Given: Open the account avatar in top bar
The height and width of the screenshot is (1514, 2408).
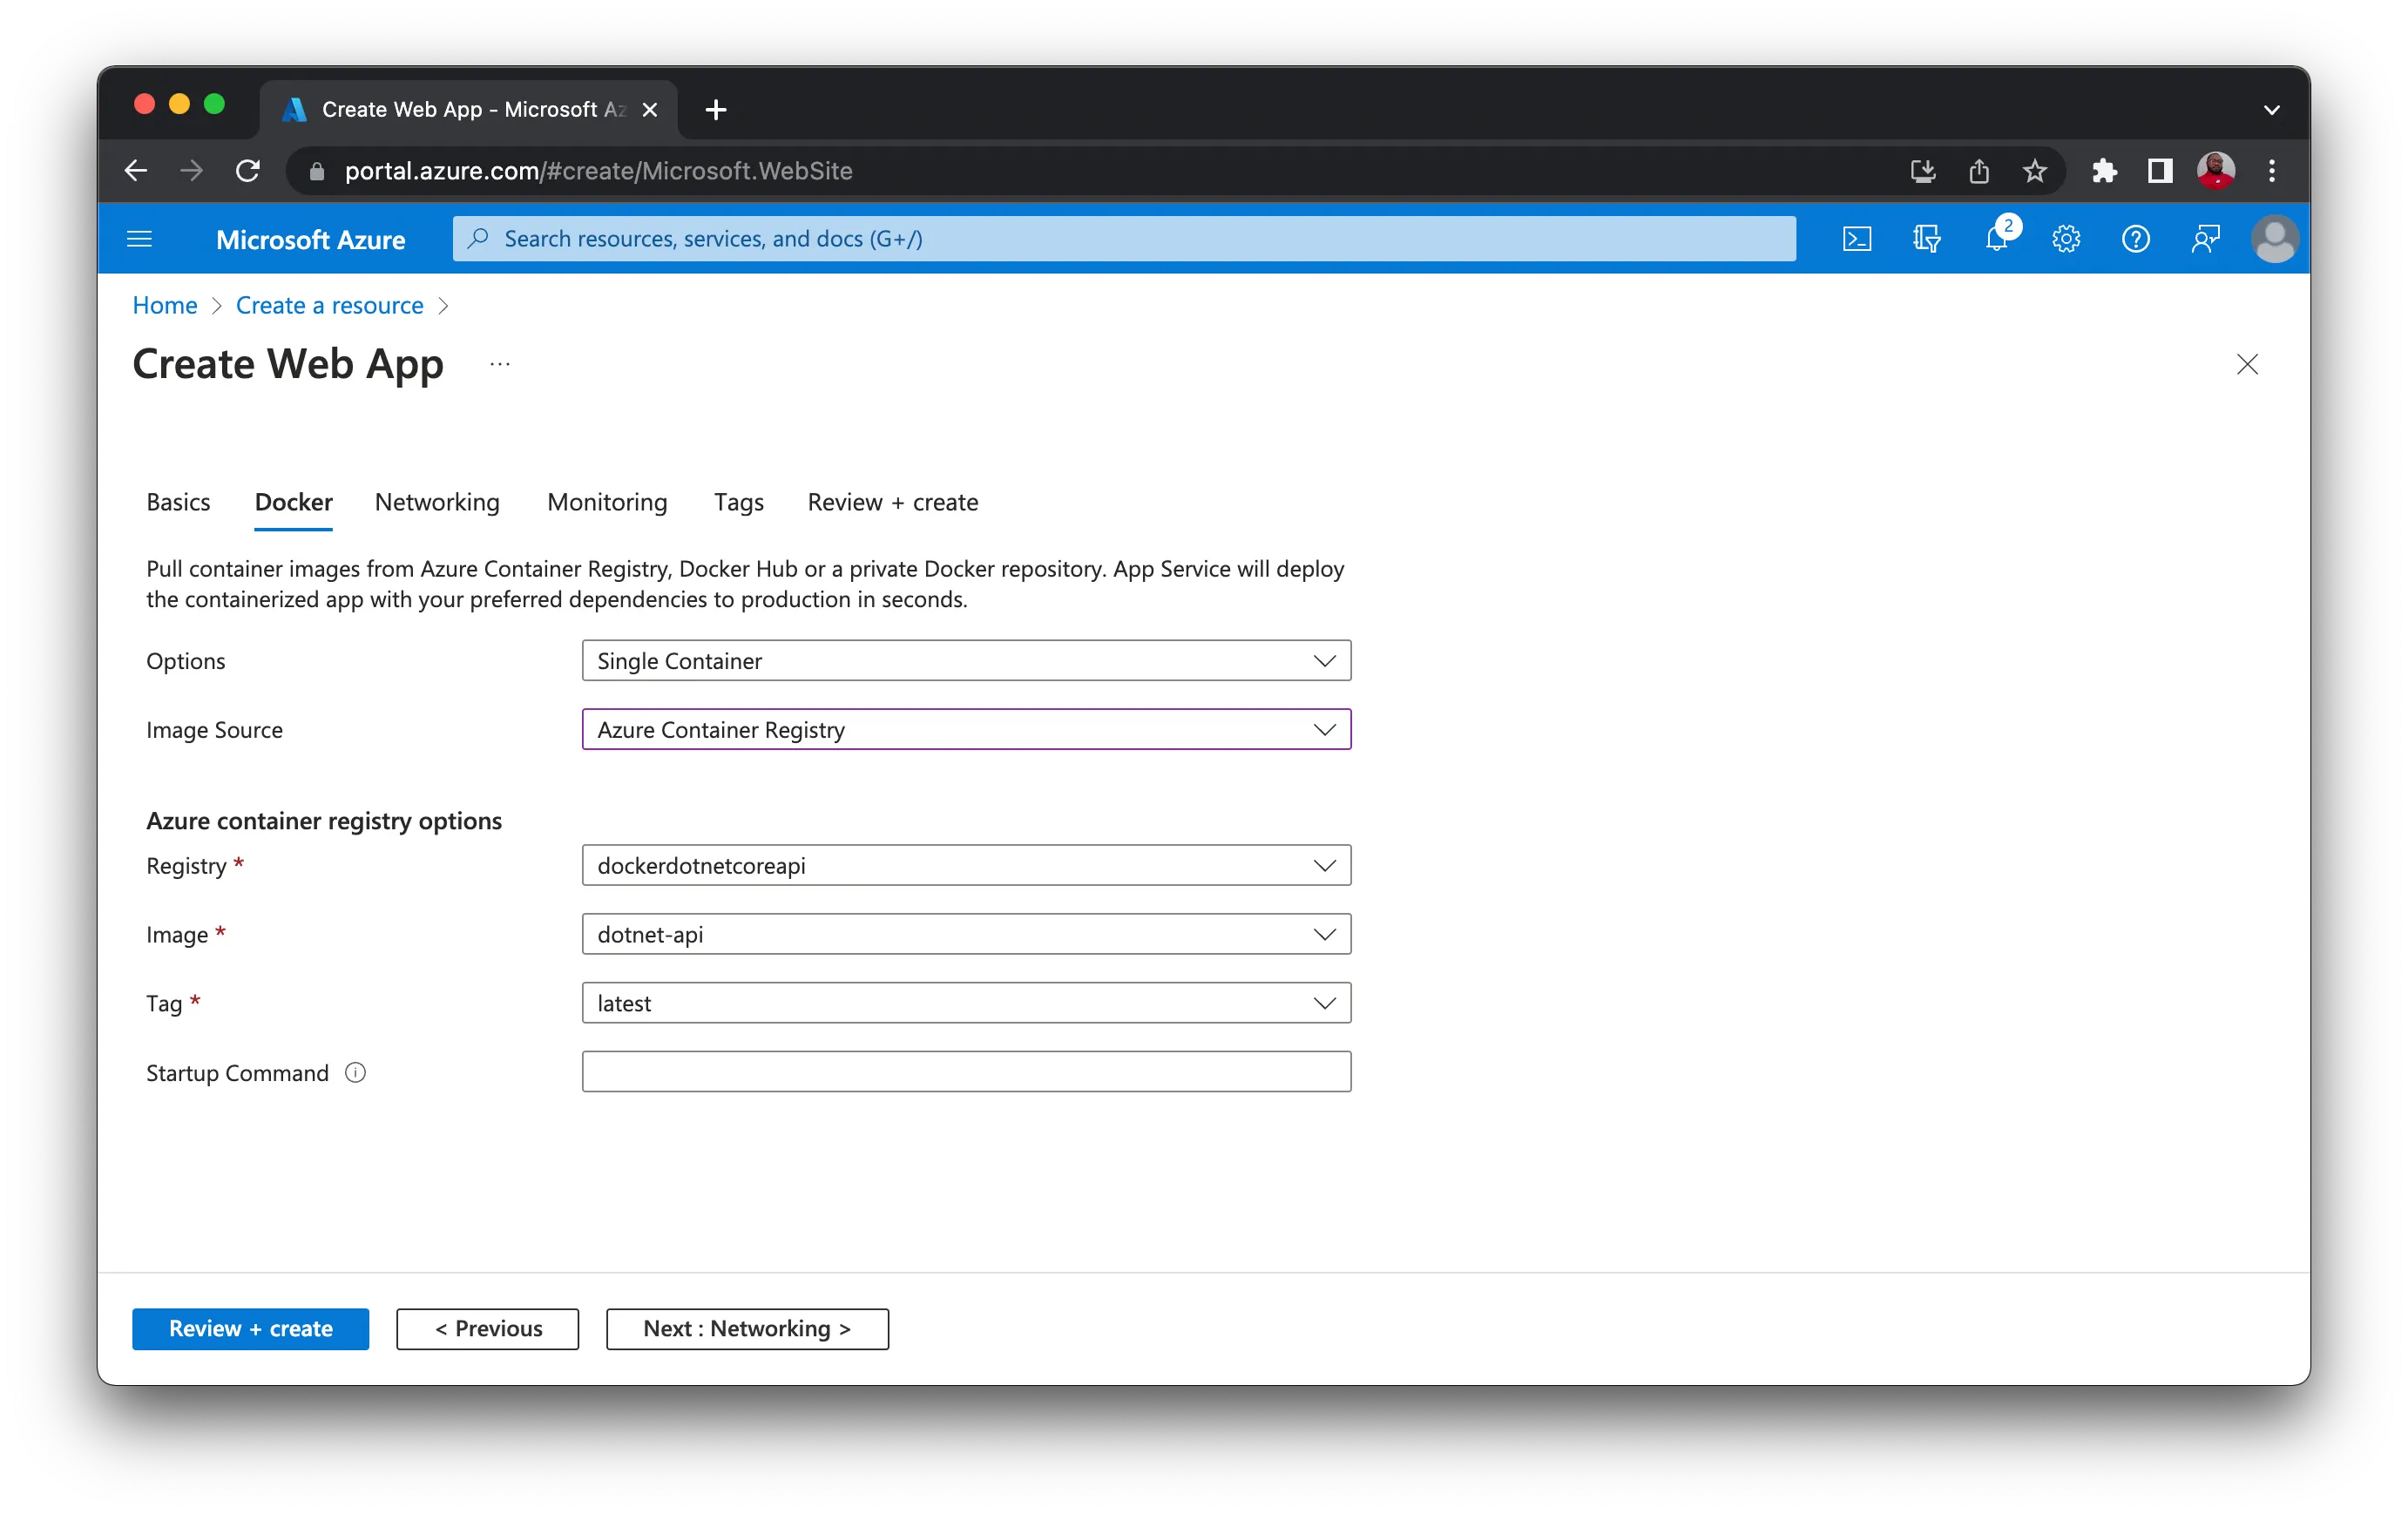Looking at the screenshot, I should coord(2274,238).
